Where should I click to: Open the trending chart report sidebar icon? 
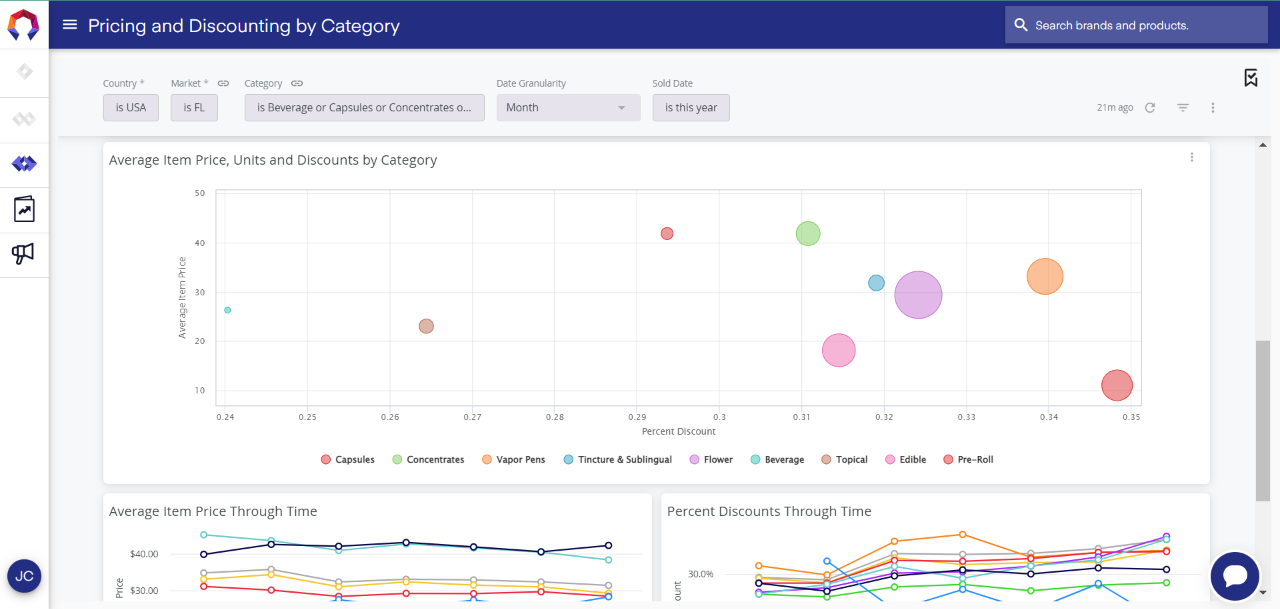[24, 209]
